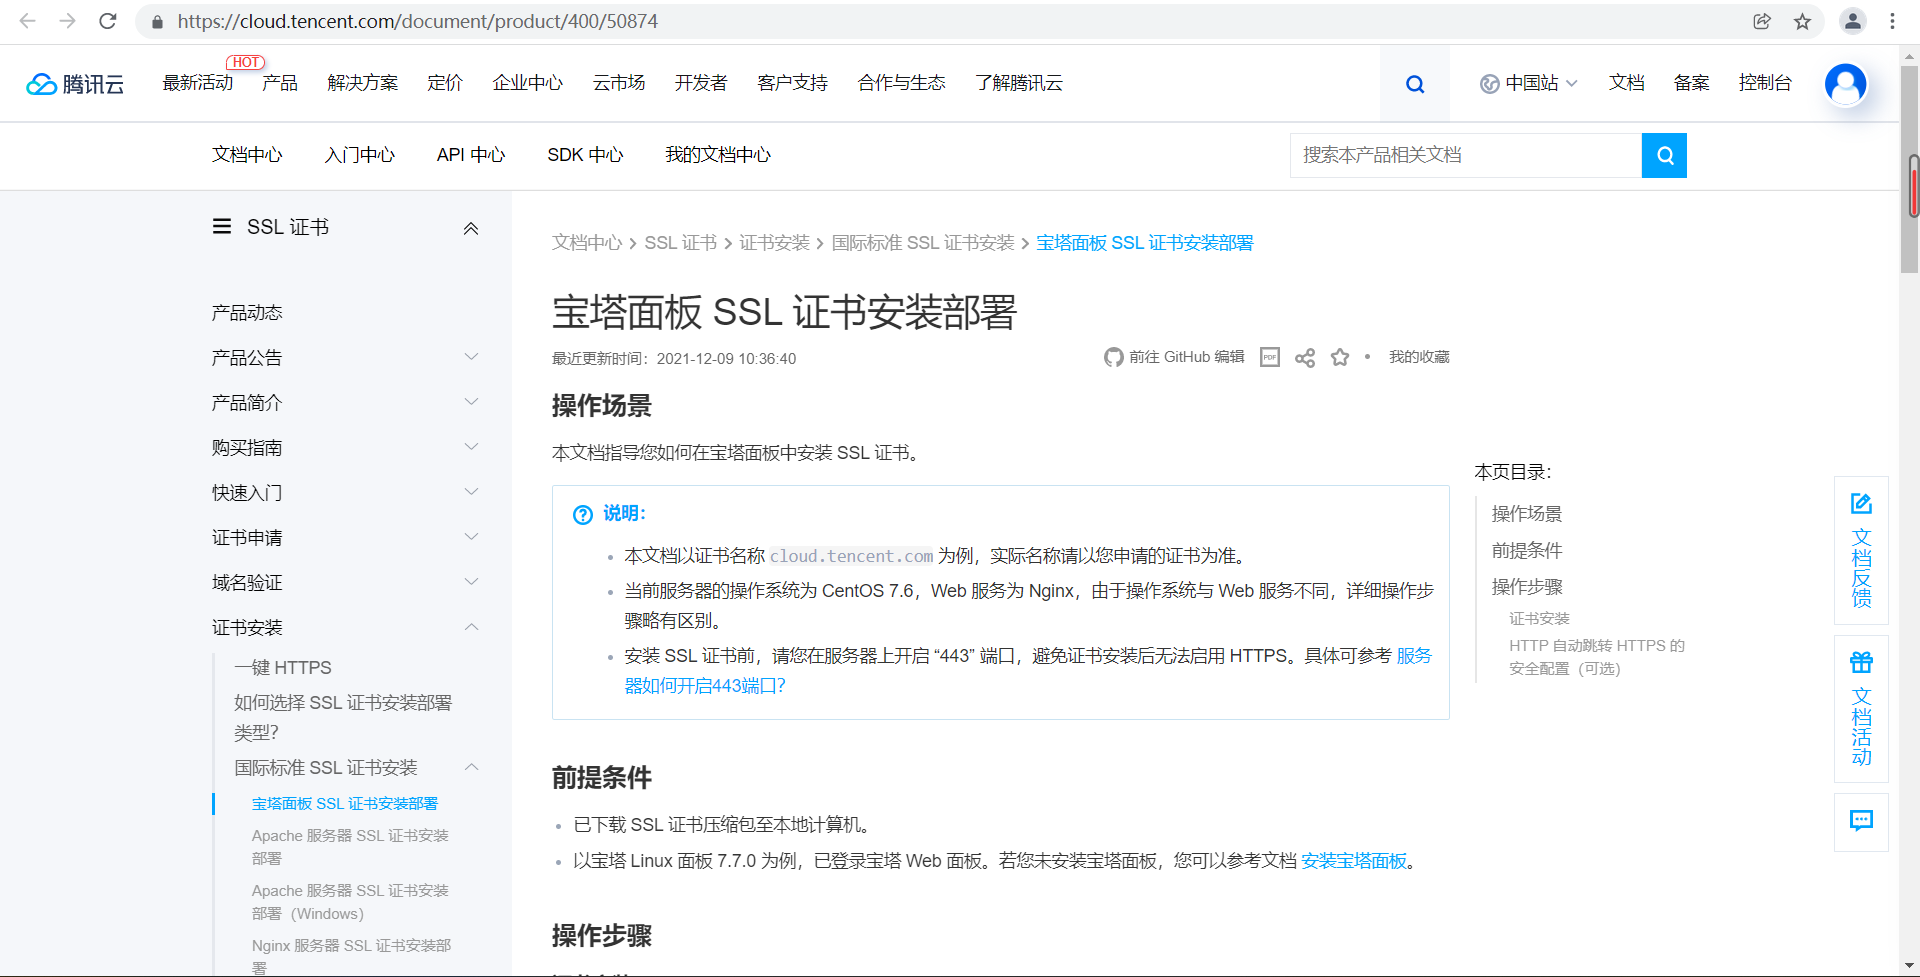This screenshot has height=977, width=1920.
Task: Open 我的收藏 link
Action: click(x=1419, y=357)
